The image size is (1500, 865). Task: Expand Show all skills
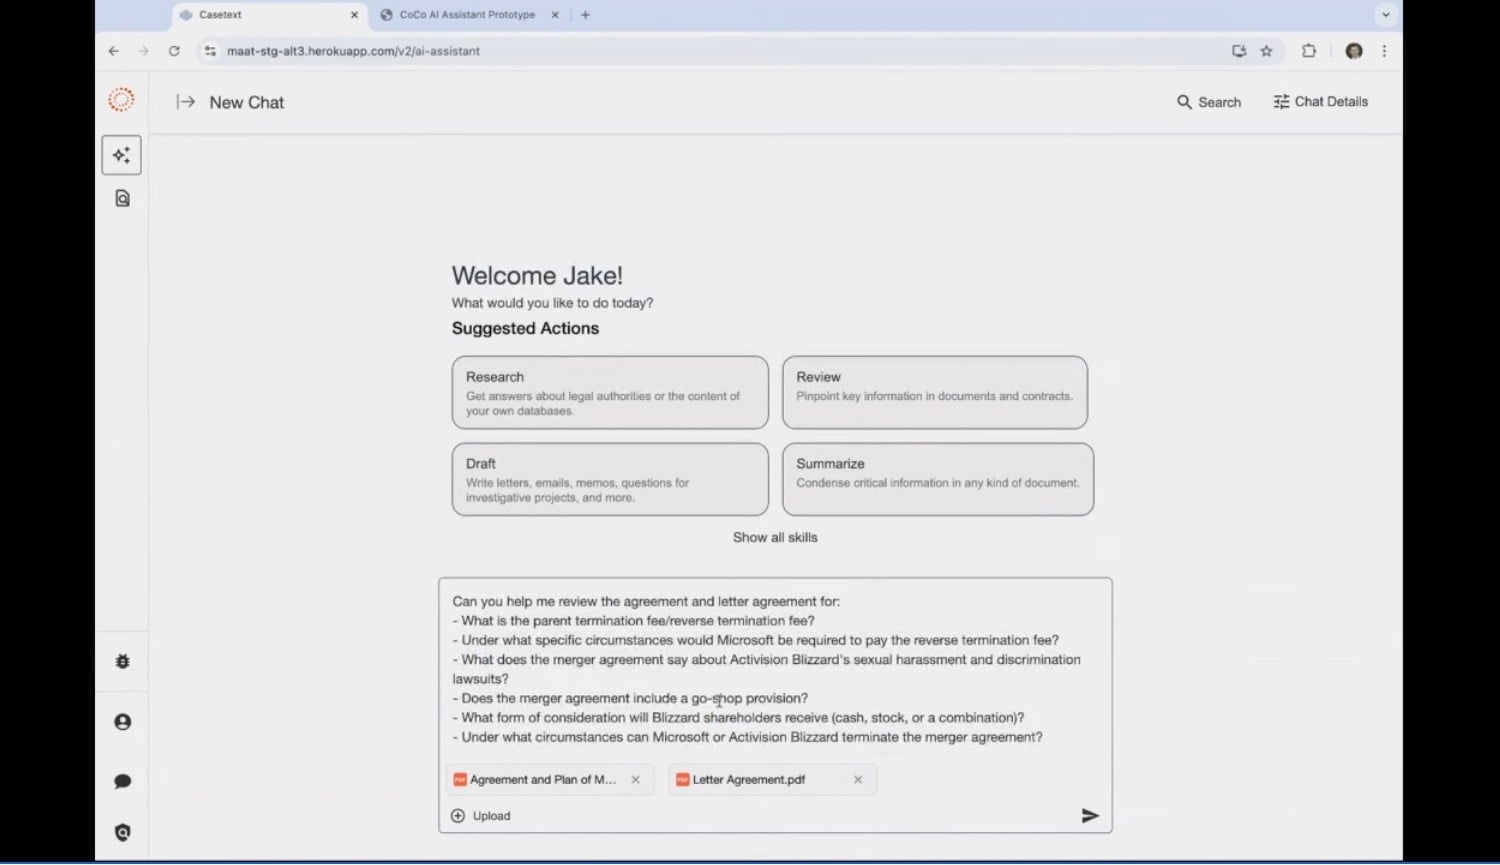775,537
